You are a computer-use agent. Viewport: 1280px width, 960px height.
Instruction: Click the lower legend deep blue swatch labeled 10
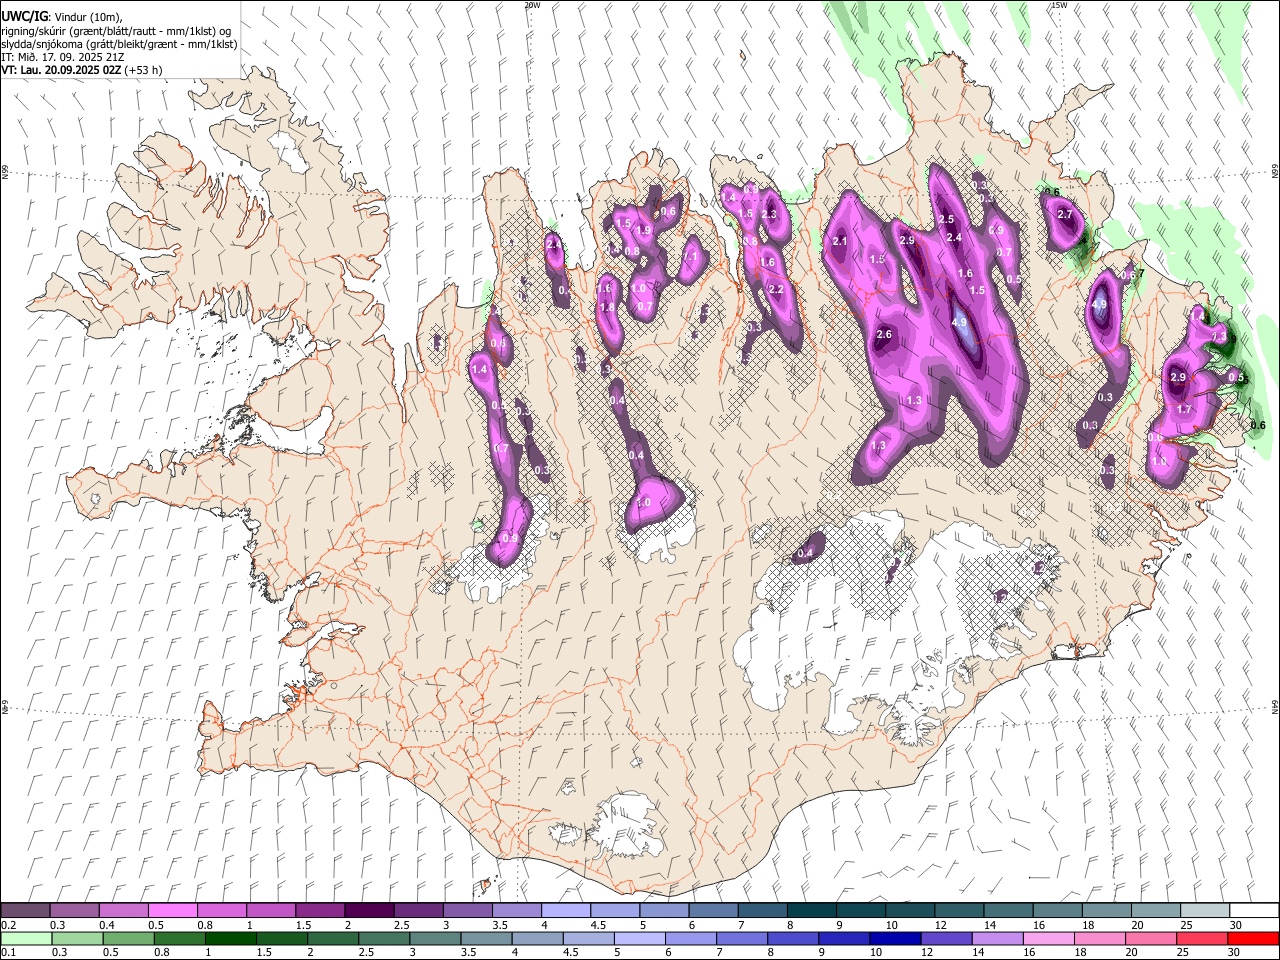(895, 938)
